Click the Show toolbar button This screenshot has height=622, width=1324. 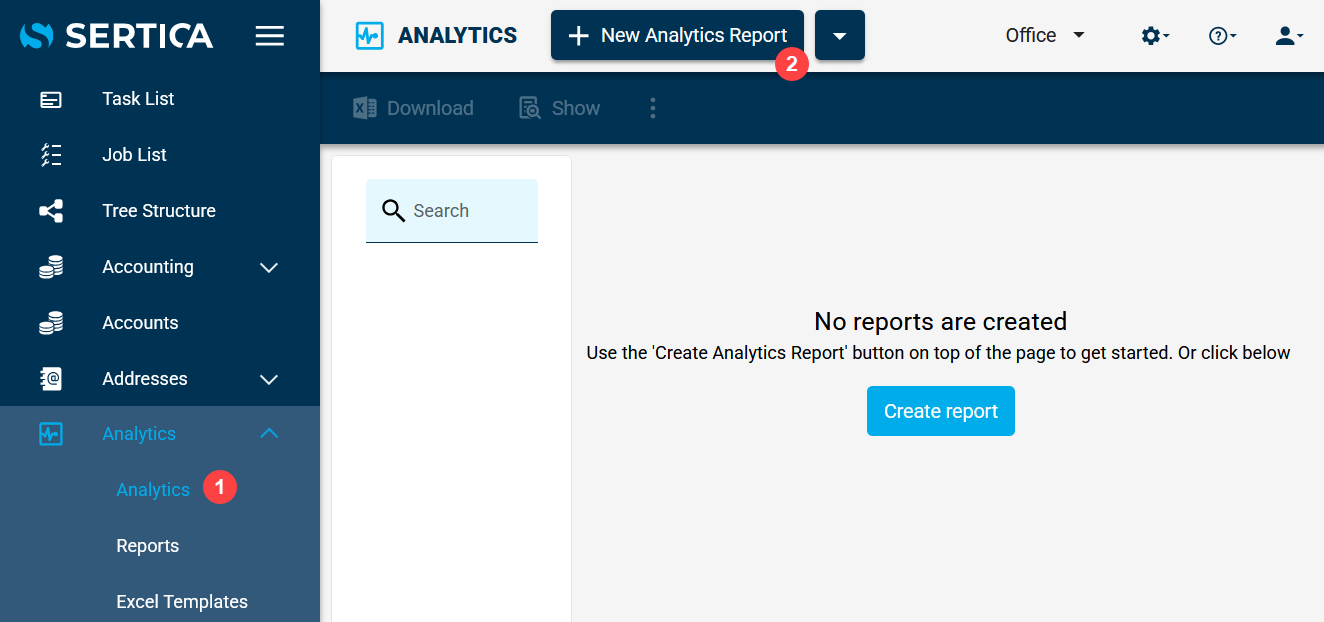point(560,108)
